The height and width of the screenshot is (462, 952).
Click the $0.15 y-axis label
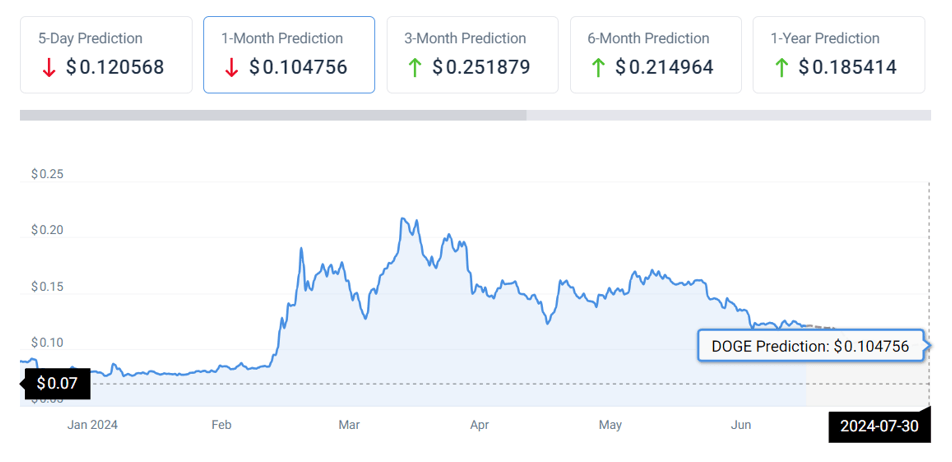[47, 287]
